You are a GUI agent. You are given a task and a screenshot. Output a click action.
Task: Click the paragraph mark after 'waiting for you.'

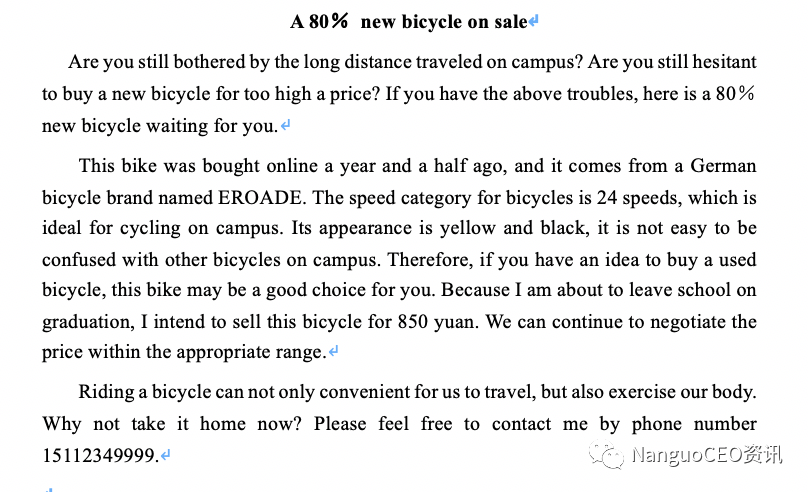pos(285,125)
